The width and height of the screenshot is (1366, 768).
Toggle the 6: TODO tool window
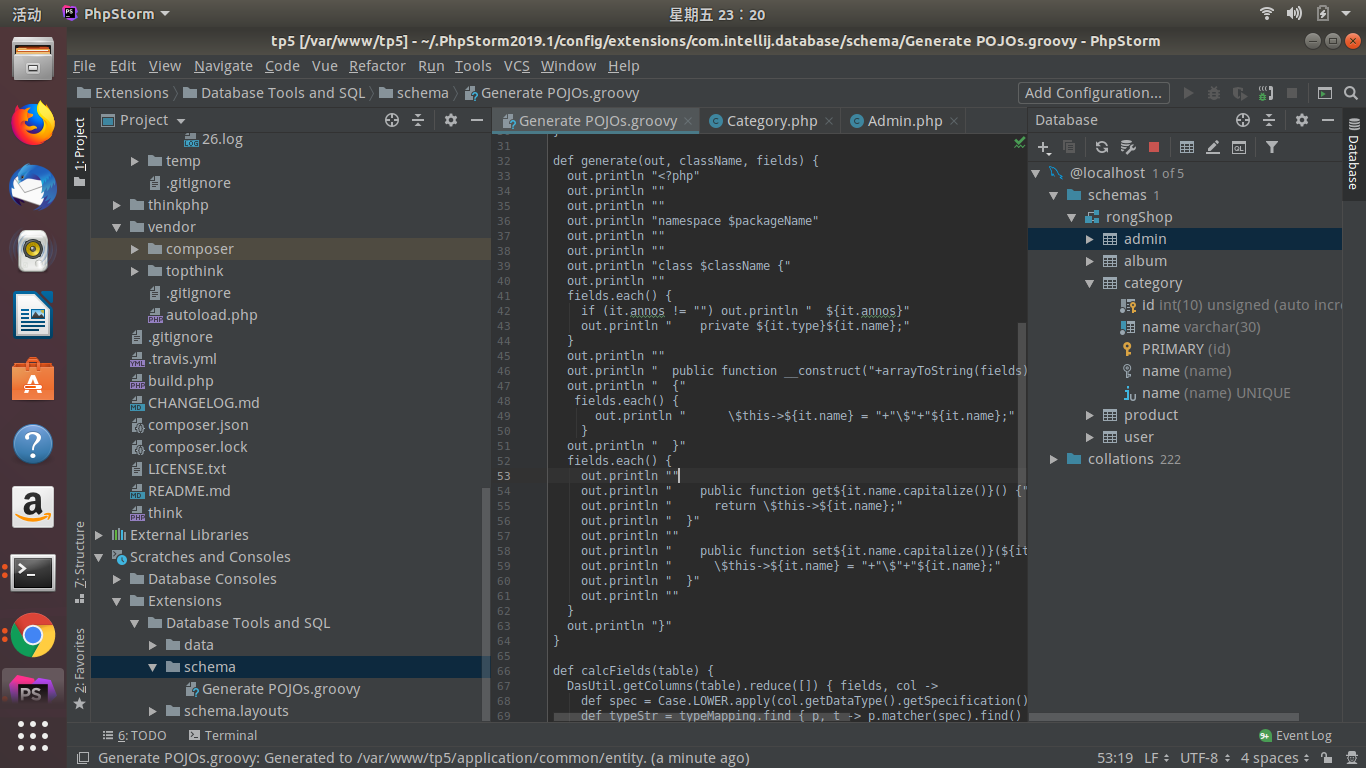click(133, 735)
